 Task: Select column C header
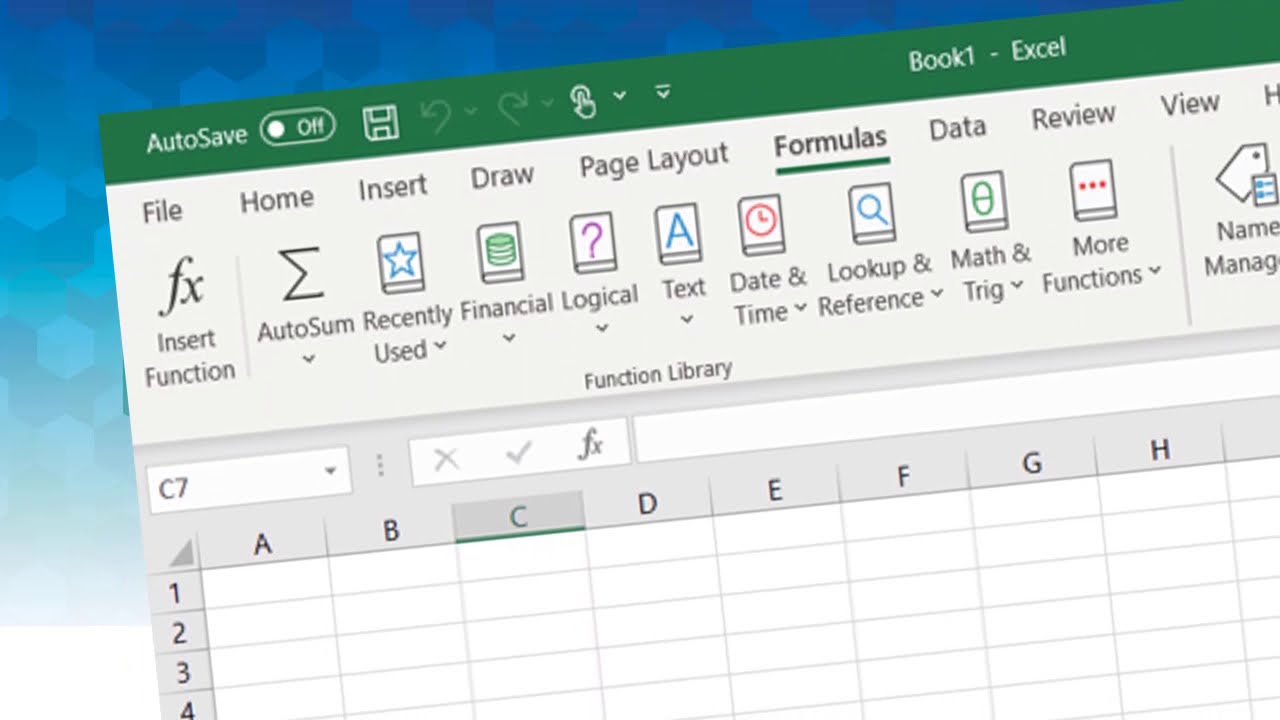(x=518, y=517)
